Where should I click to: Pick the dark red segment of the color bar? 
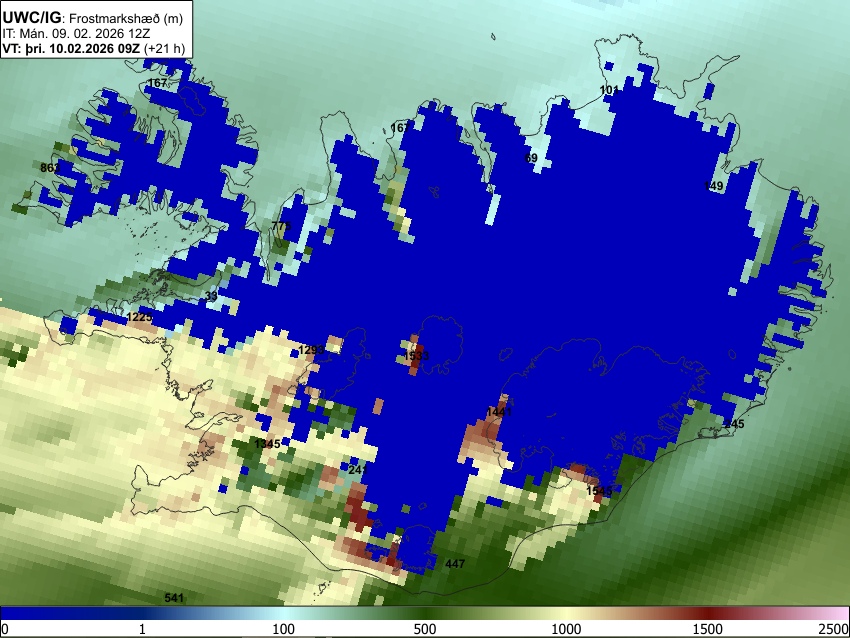[708, 614]
